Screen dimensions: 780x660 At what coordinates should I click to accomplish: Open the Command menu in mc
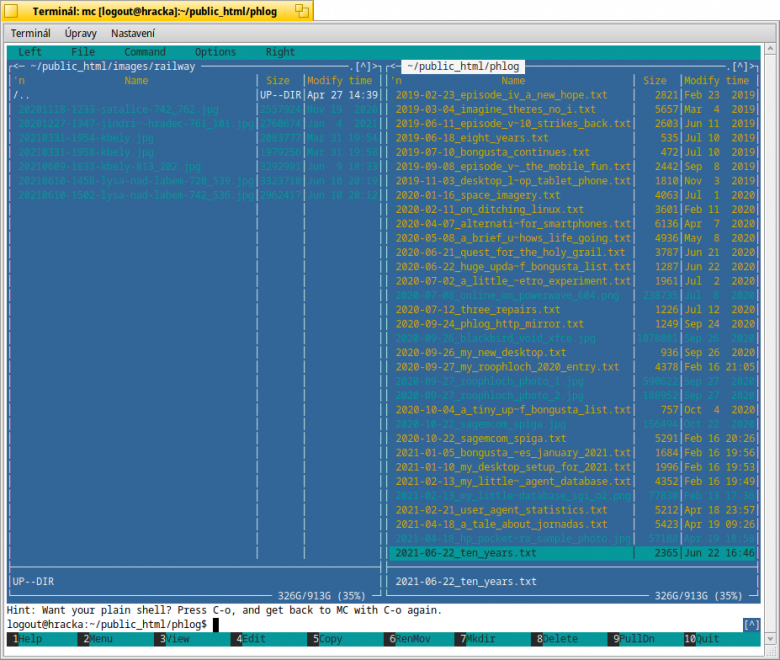(145, 52)
